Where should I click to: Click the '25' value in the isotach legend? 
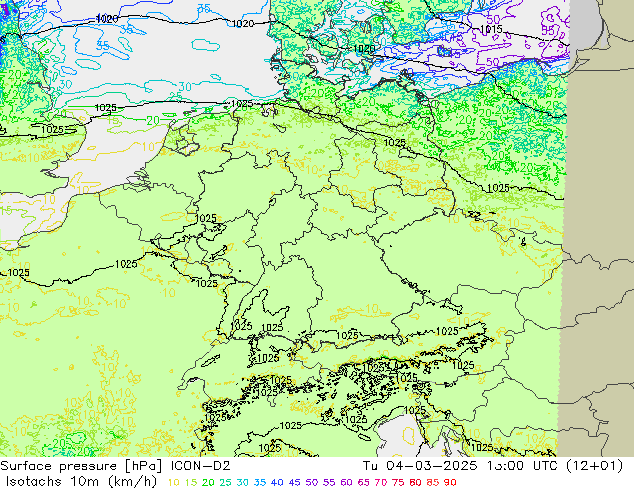point(225,482)
